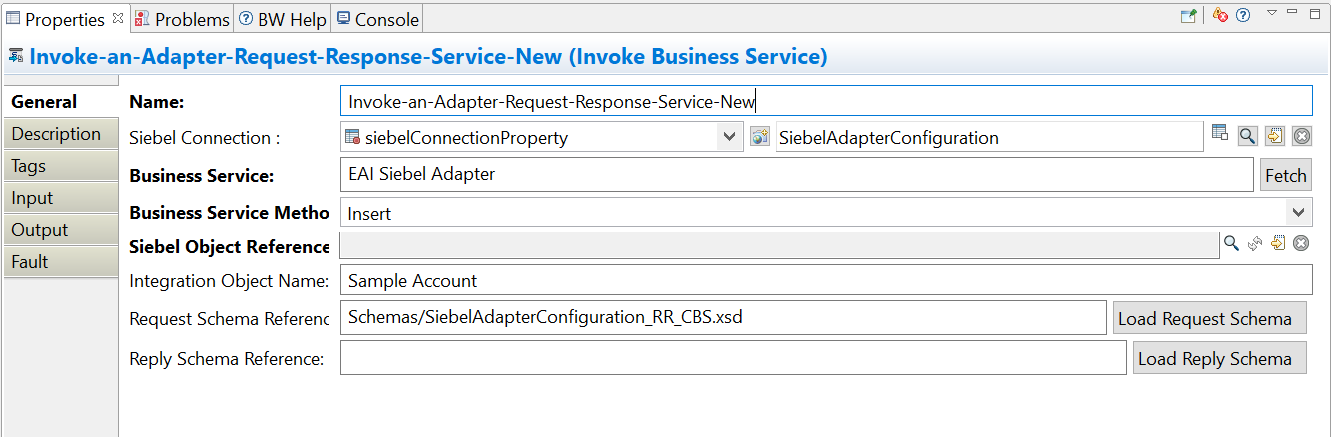Clear Siebel Object Reference with X icon
Image resolution: width=1331 pixels, height=437 pixels.
(x=1301, y=243)
